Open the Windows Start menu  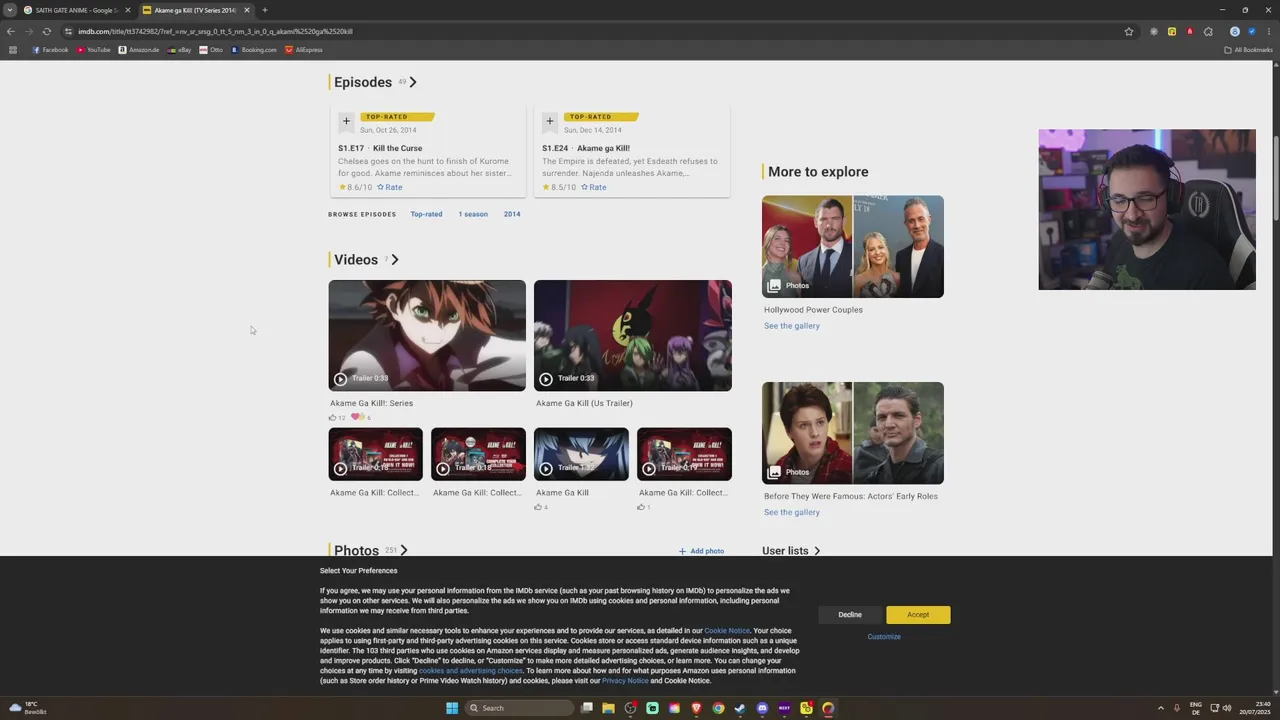[452, 708]
